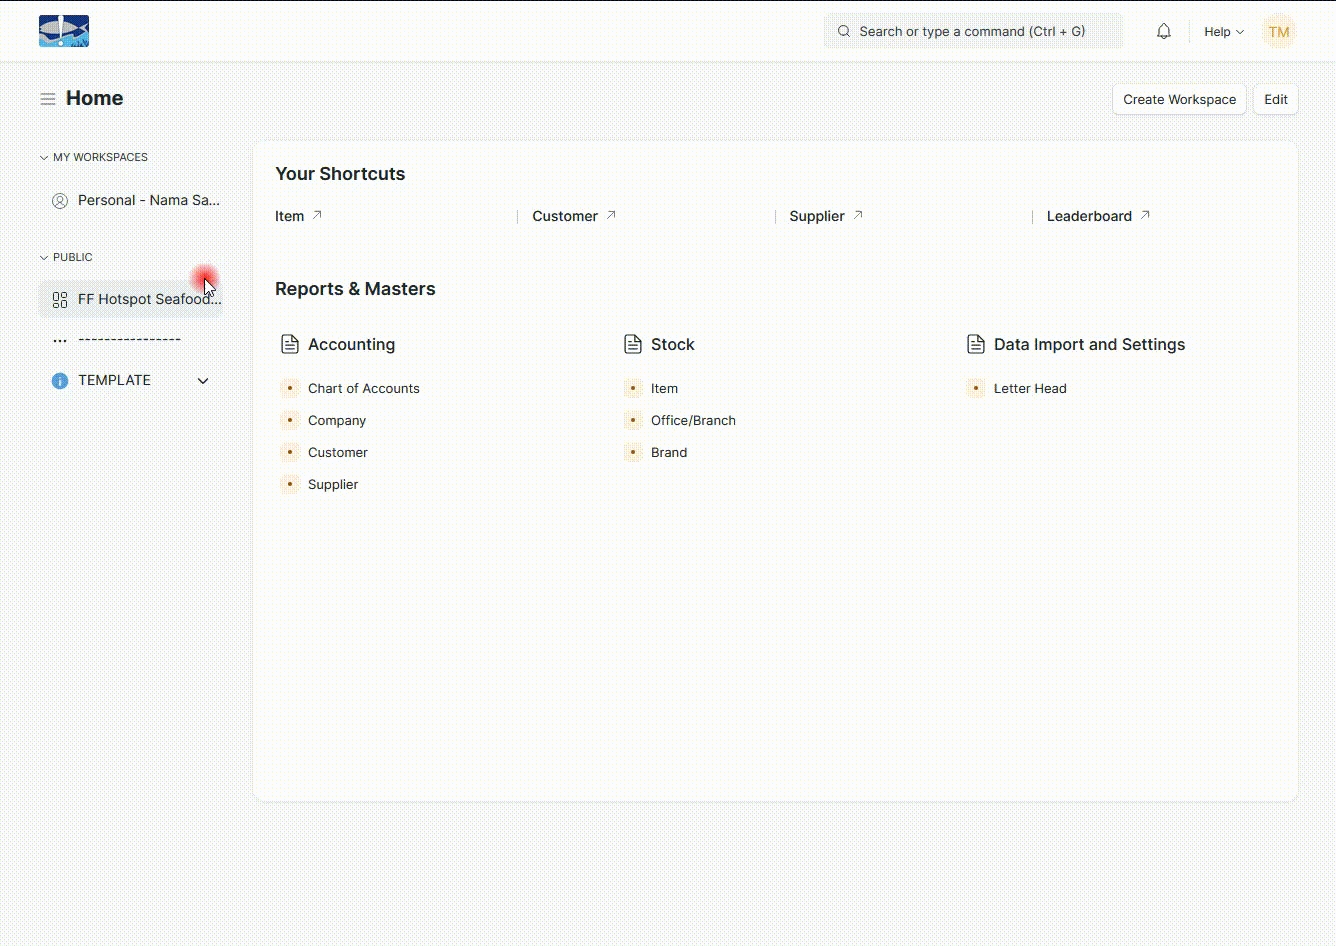1336x946 pixels.
Task: Open the Letter Head link
Action: 1029,389
